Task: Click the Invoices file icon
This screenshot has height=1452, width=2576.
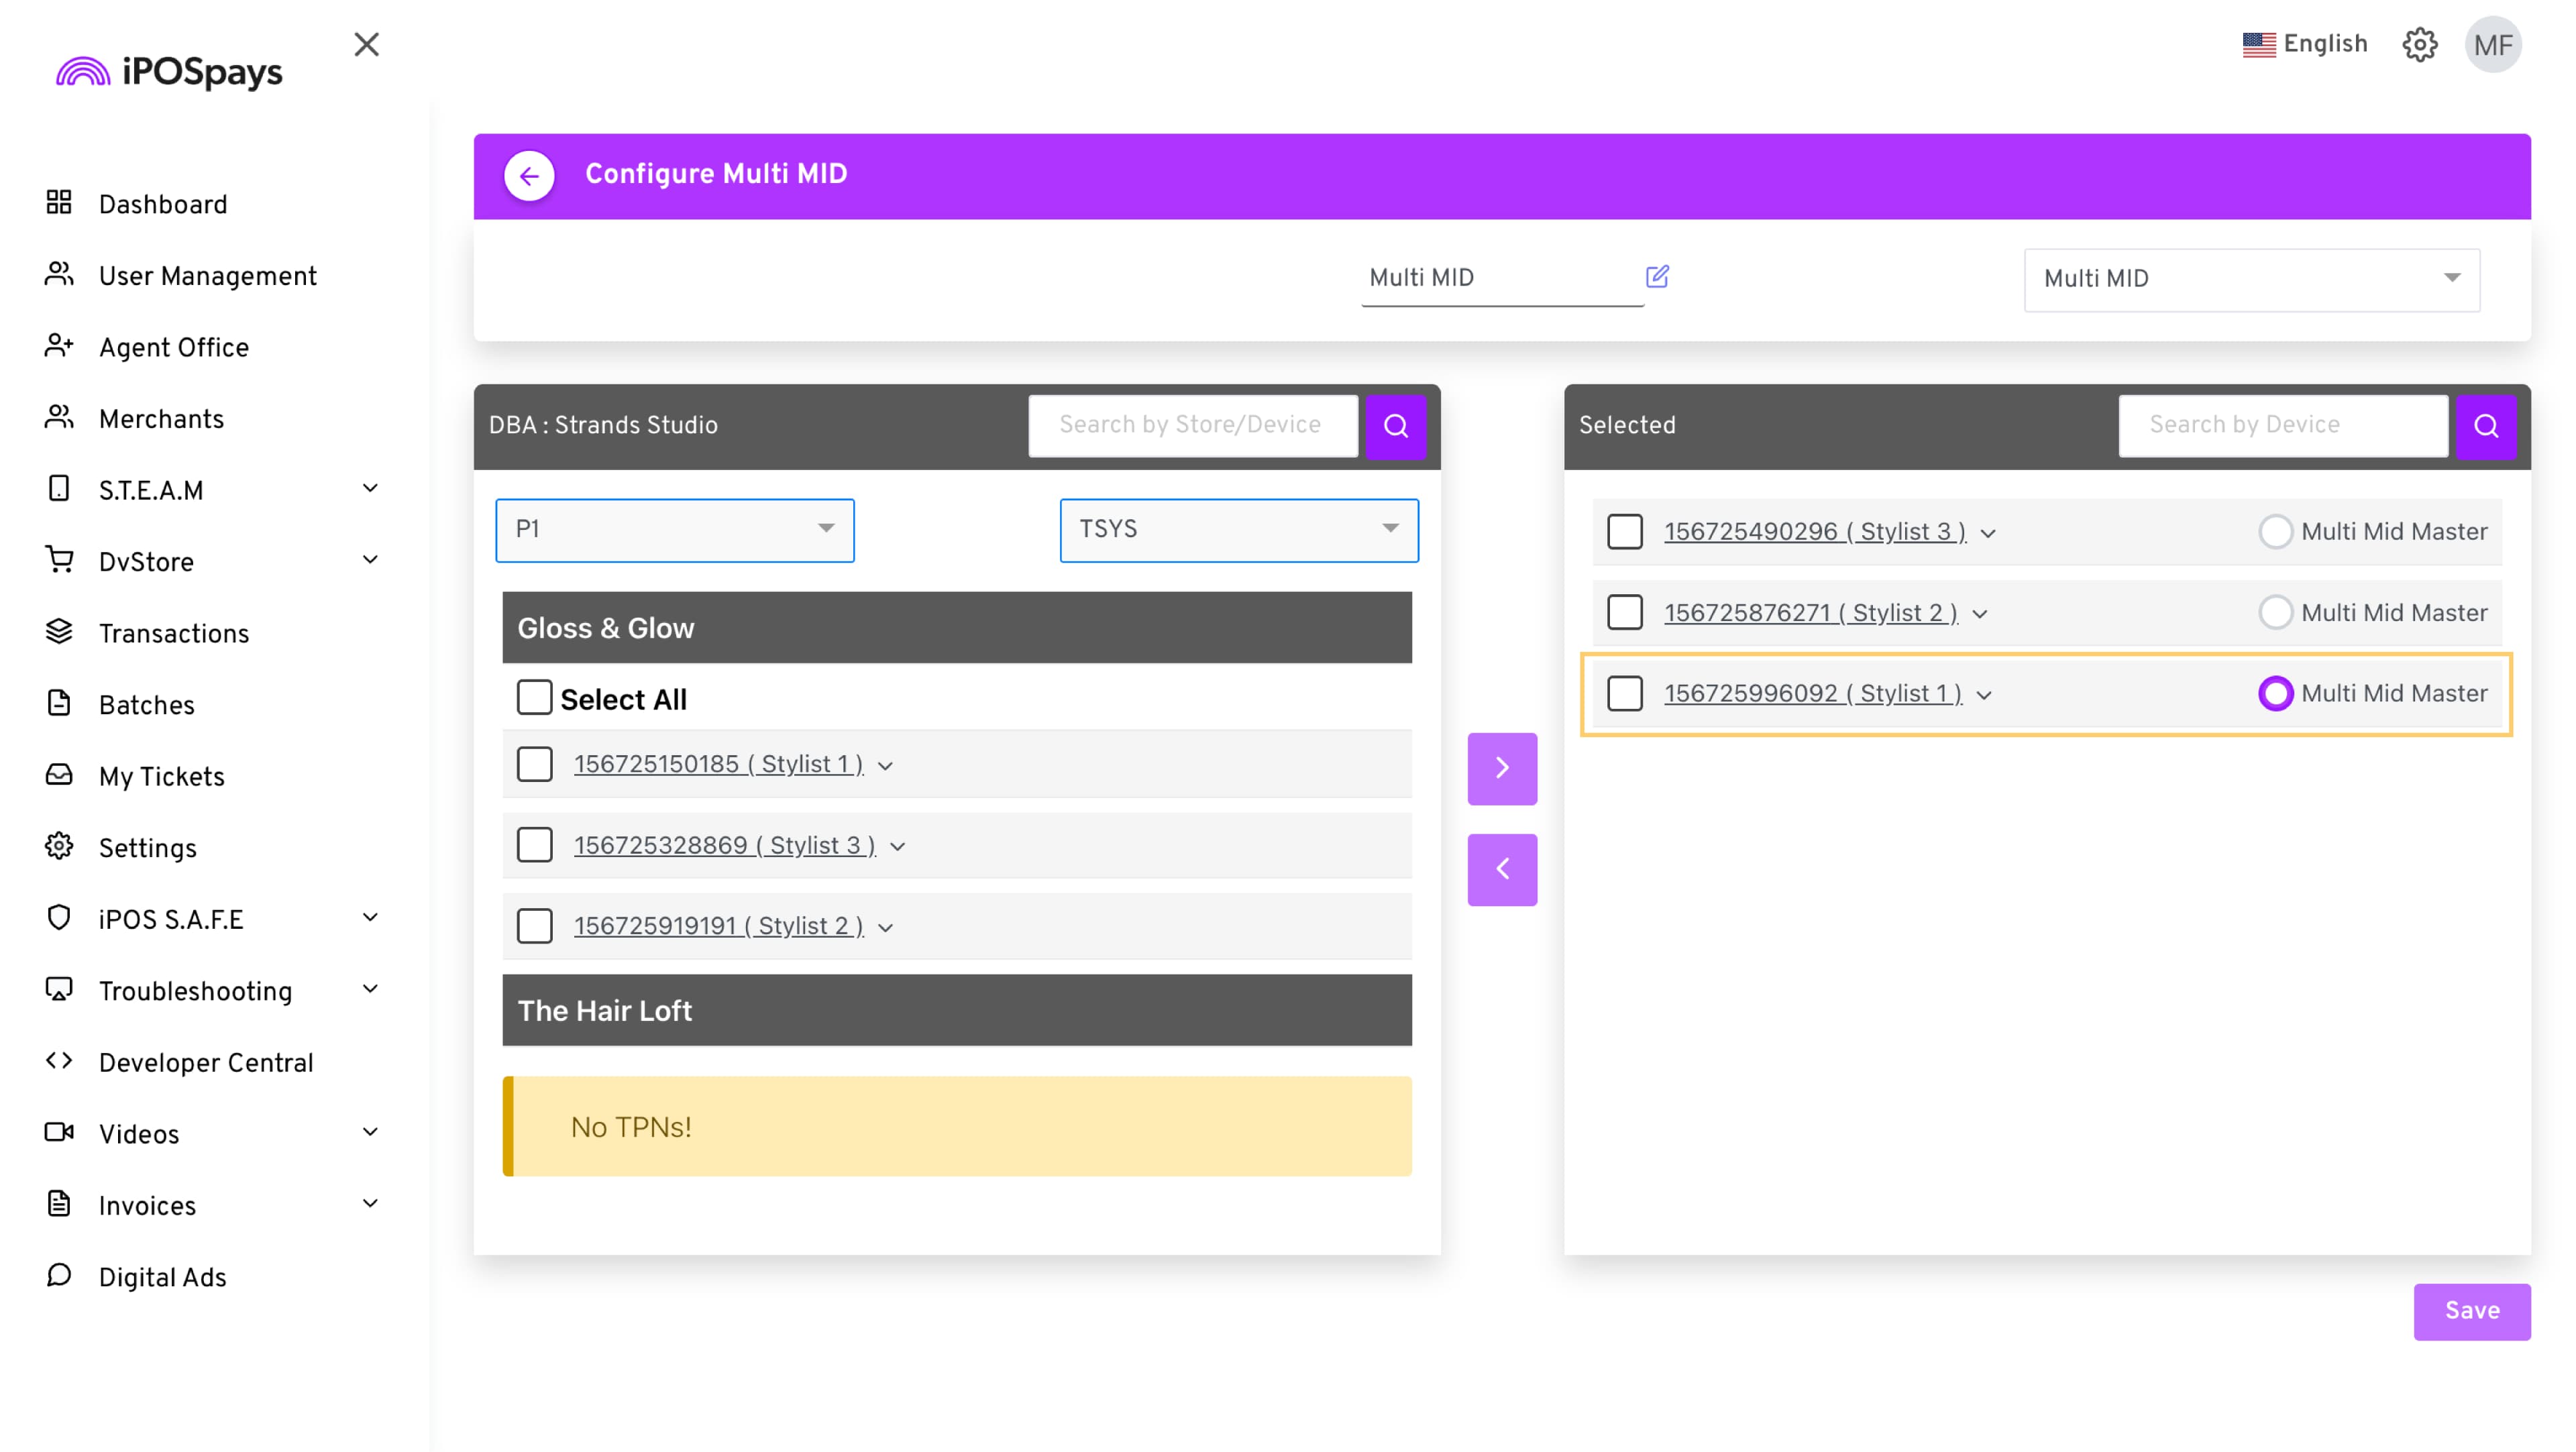Action: (59, 1204)
